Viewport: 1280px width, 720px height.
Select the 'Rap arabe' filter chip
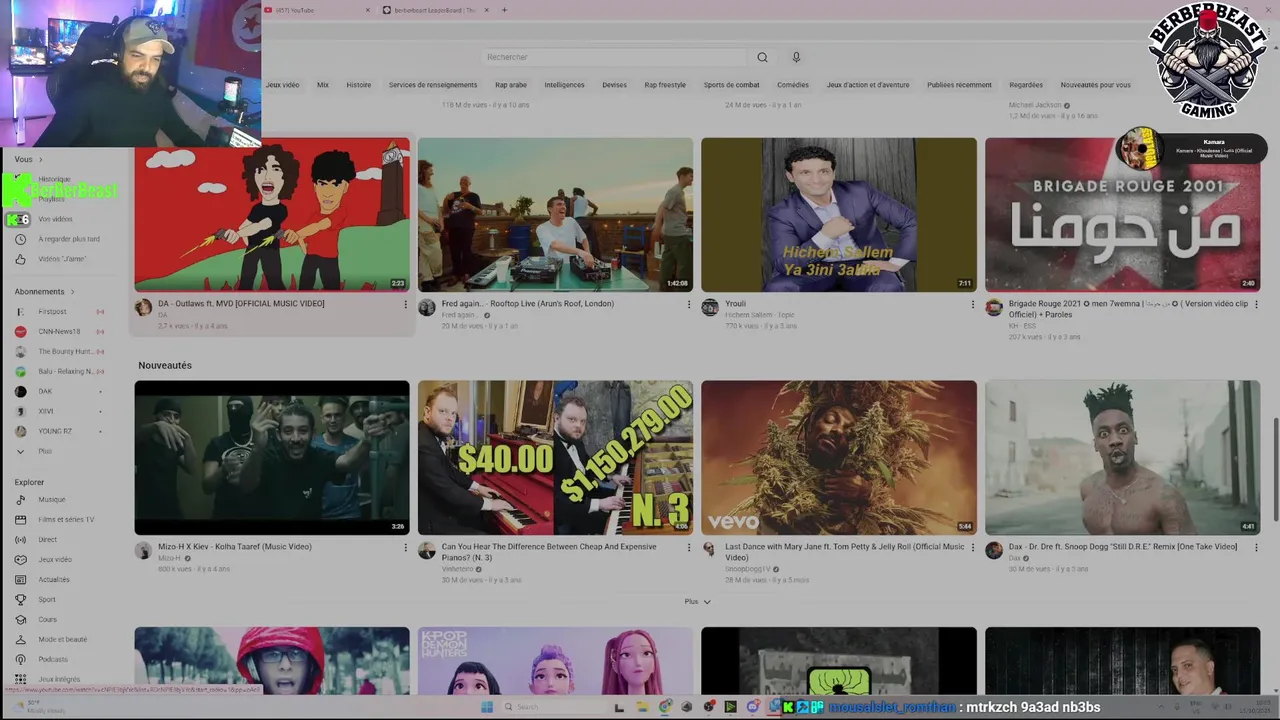pos(511,85)
